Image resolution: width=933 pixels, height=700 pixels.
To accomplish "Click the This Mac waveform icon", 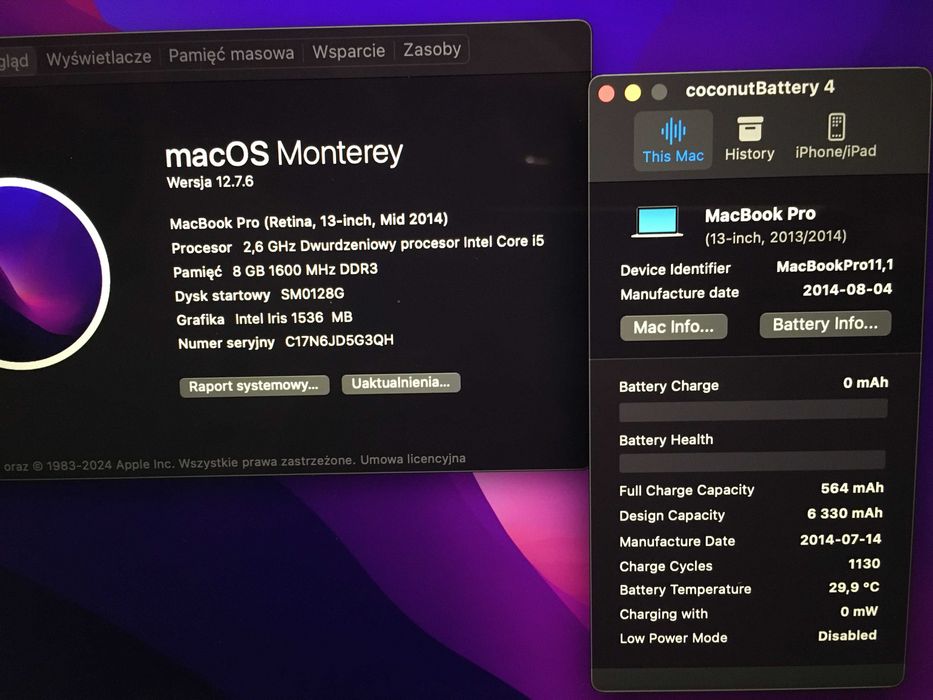I will (x=673, y=130).
